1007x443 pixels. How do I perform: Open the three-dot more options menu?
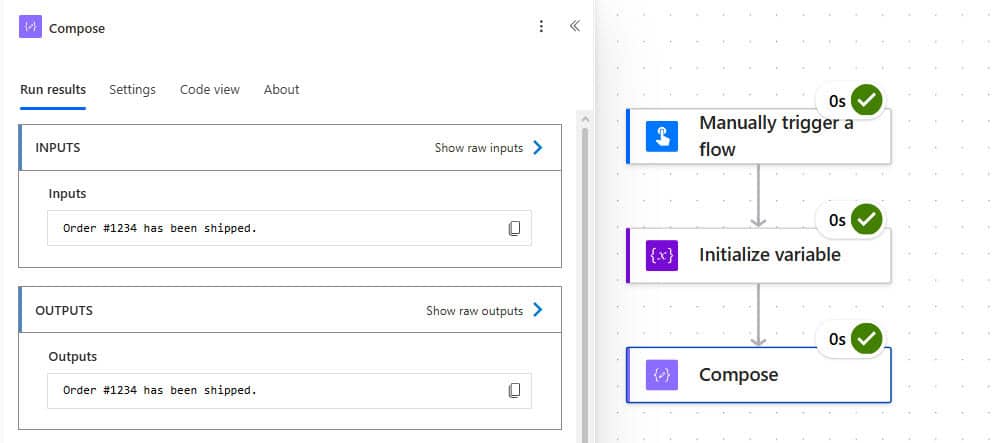pos(541,26)
